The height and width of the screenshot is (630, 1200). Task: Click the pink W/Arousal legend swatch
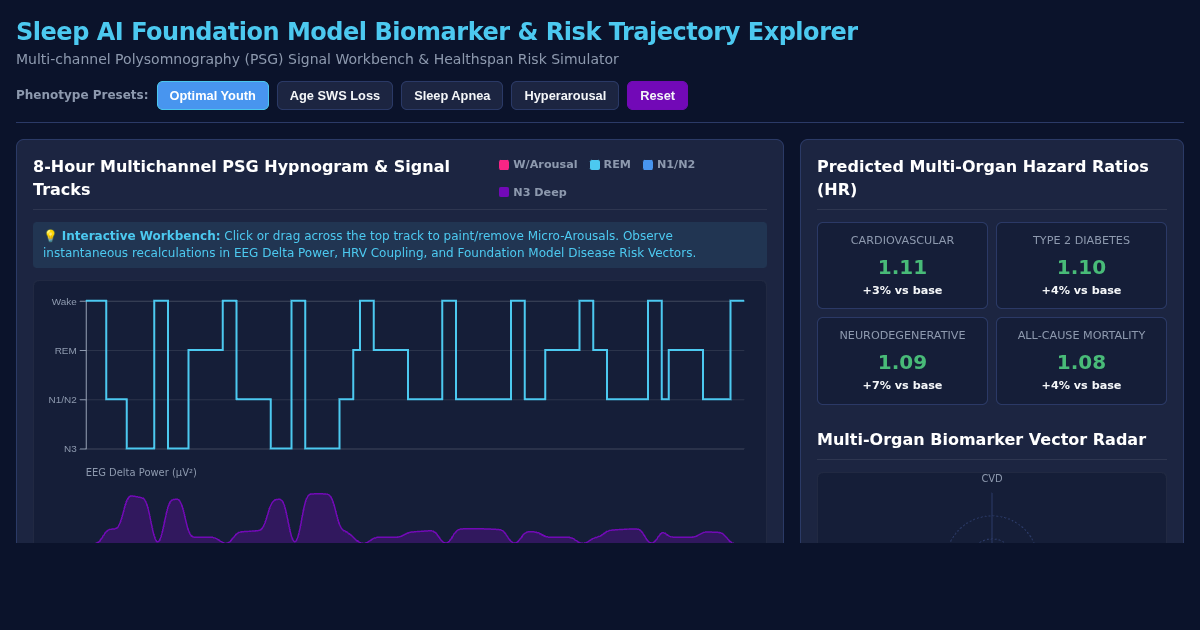click(x=504, y=165)
